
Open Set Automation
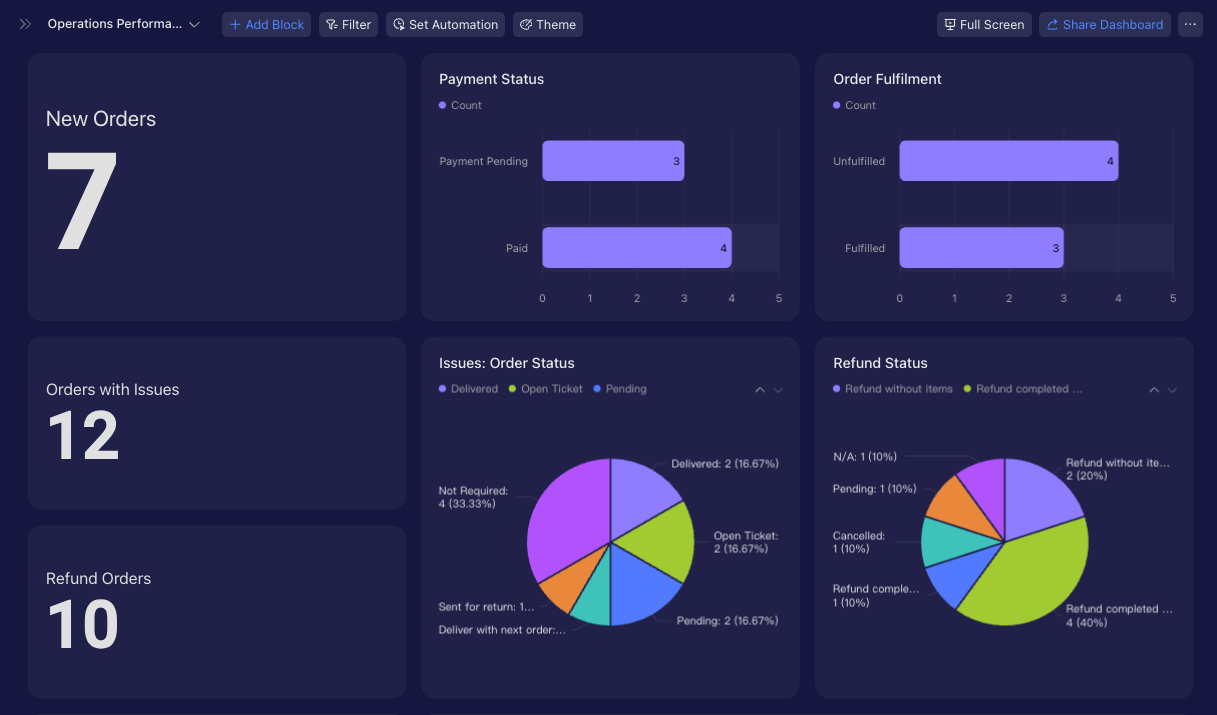point(445,24)
